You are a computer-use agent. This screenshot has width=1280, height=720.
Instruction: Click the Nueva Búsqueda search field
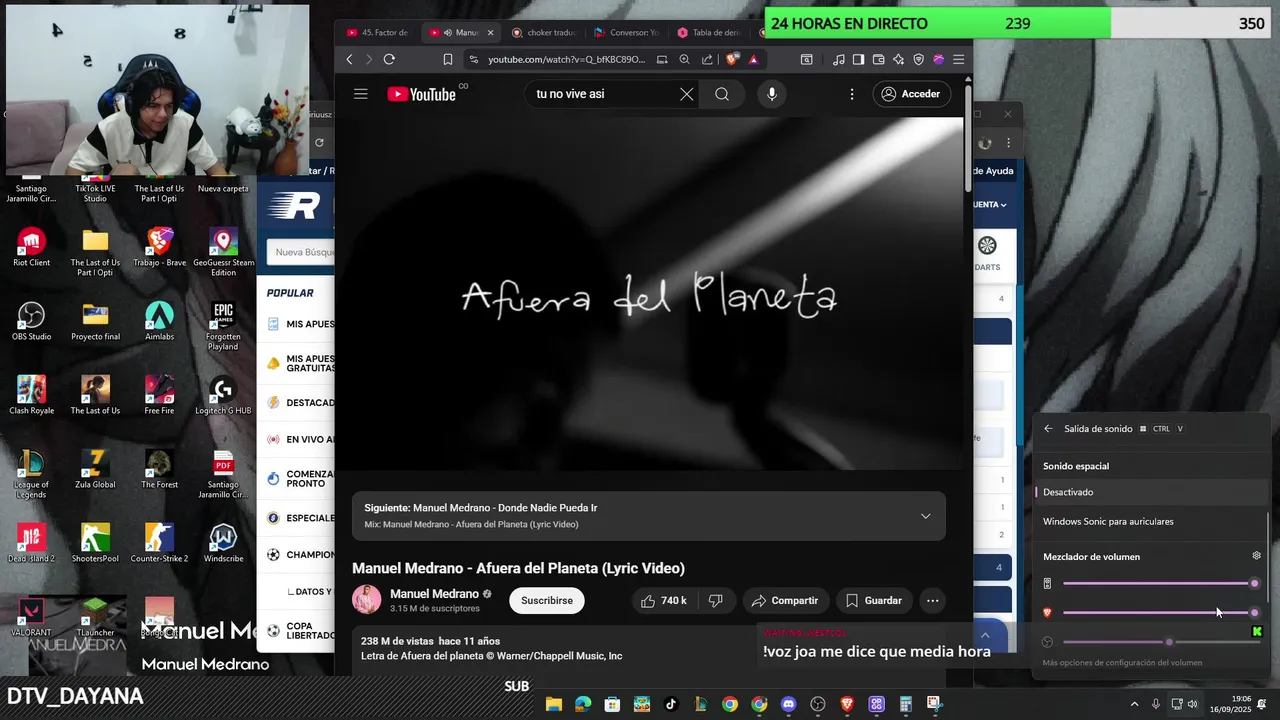[301, 252]
